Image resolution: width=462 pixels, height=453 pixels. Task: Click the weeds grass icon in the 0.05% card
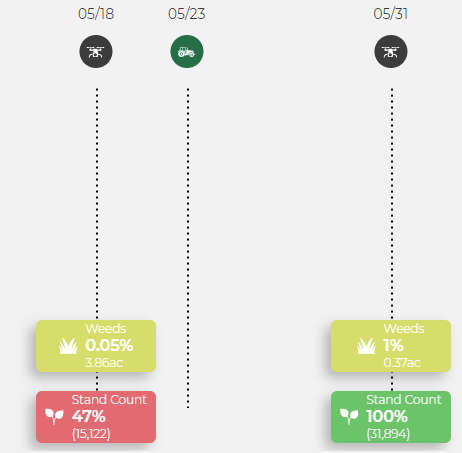click(x=68, y=346)
